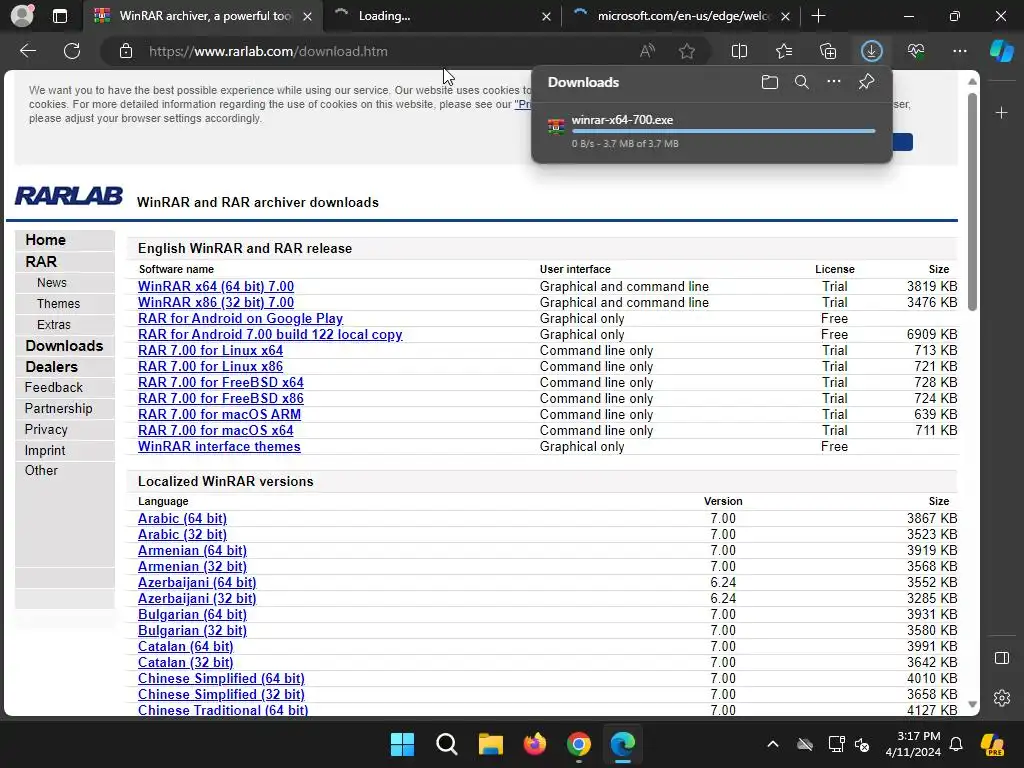
Task: Download WinRAR x64 (64 bit) 7.00
Action: 216,286
